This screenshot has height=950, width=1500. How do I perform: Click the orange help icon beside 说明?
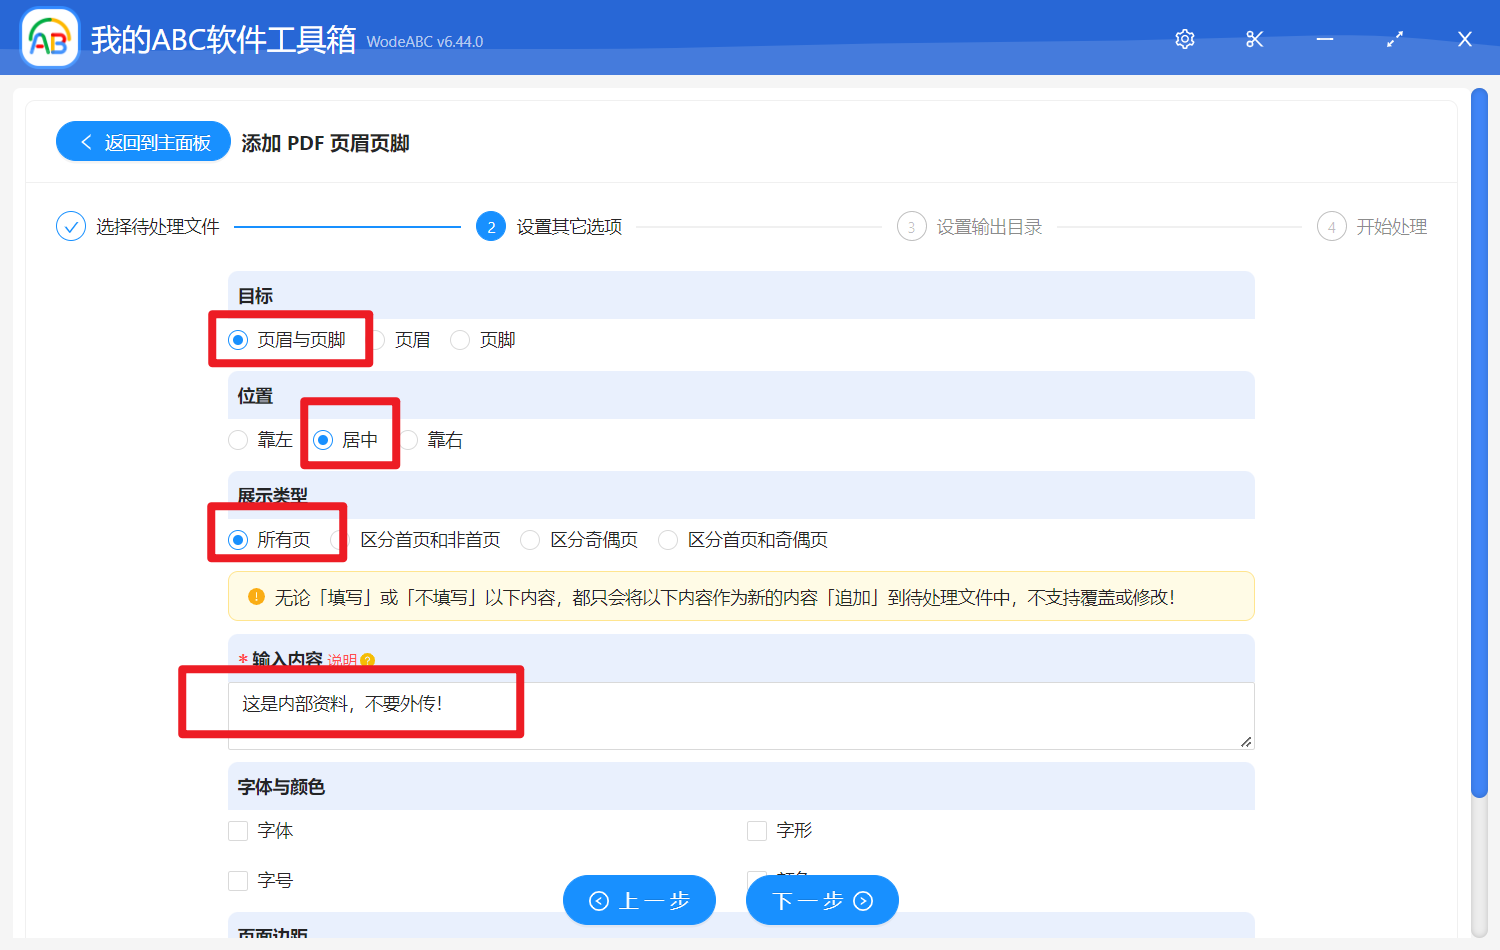(368, 660)
